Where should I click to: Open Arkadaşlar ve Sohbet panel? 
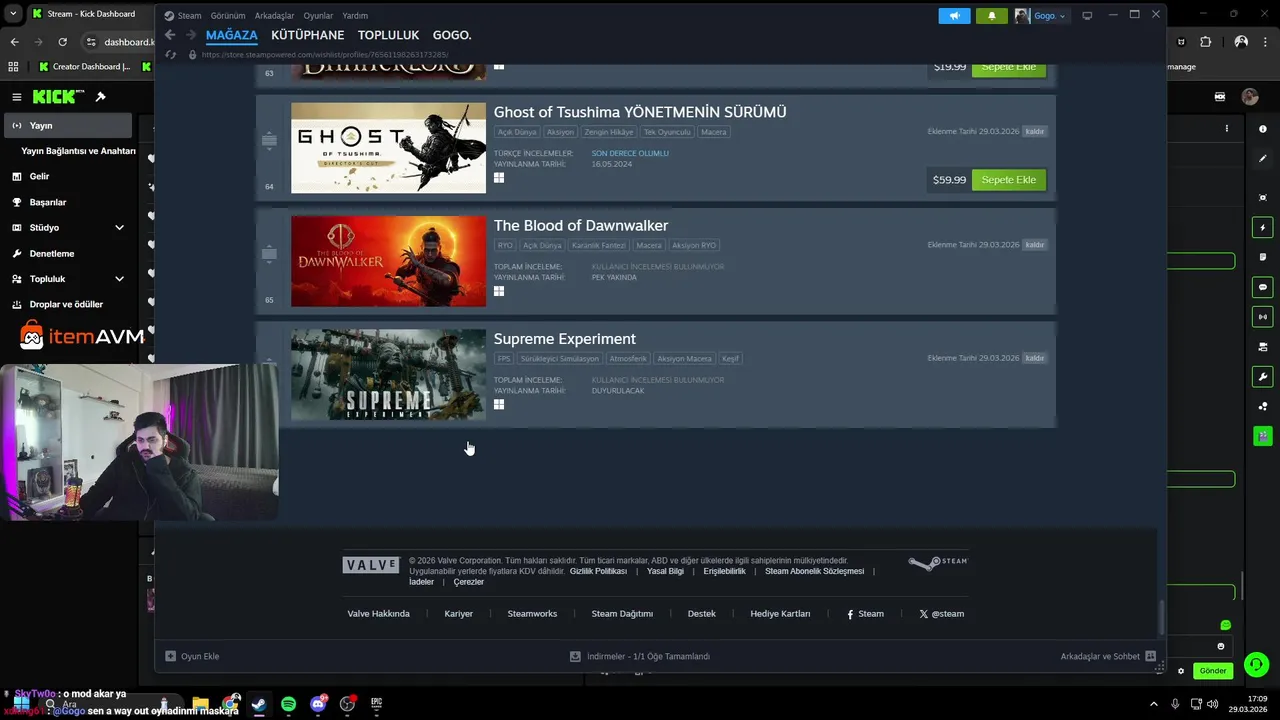point(1108,657)
